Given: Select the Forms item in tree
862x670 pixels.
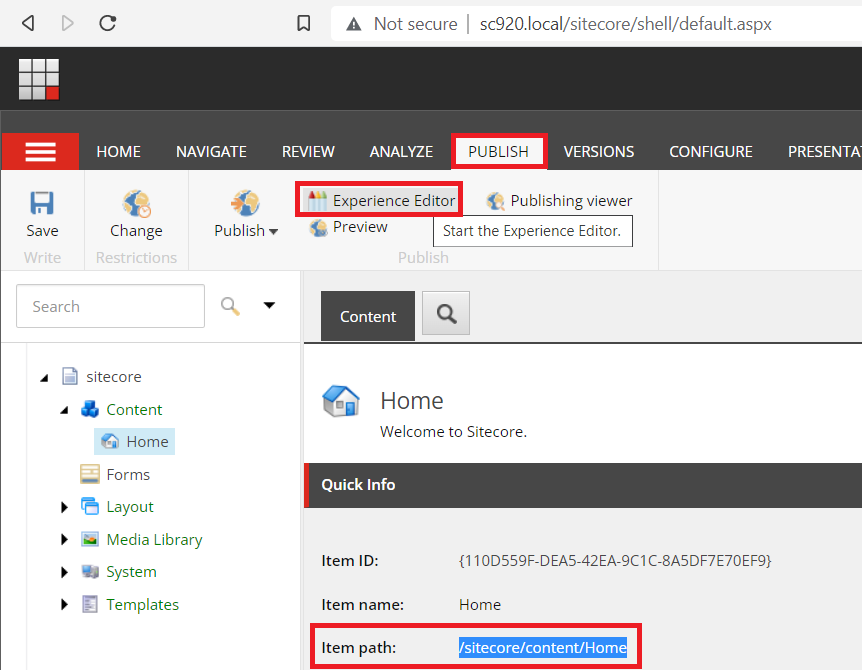Looking at the screenshot, I should pos(127,475).
